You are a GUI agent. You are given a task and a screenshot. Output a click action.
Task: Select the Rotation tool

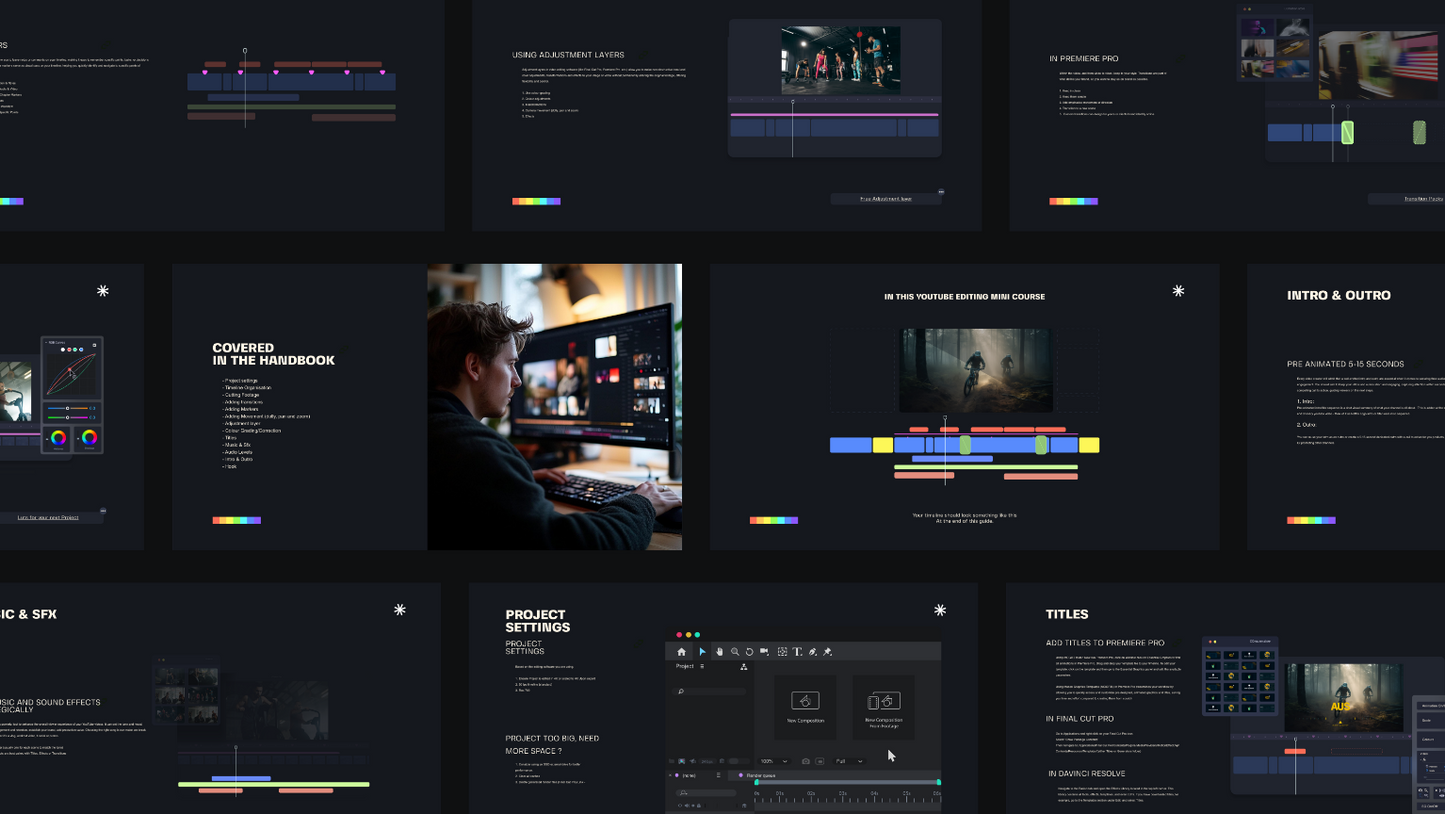coord(749,652)
